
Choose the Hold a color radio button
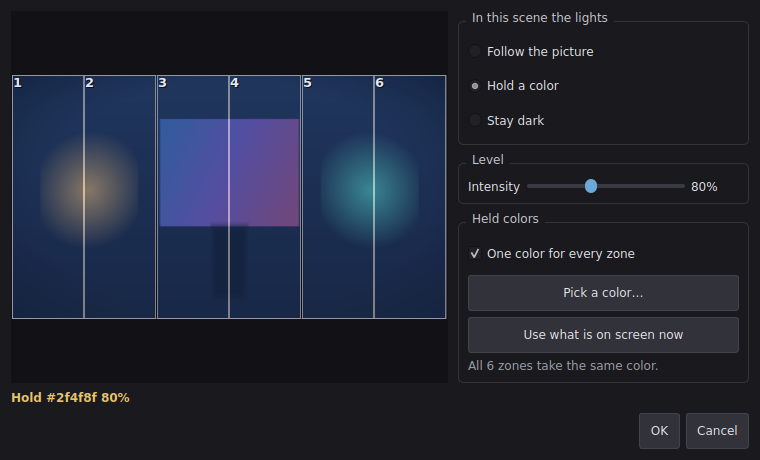coord(514,86)
